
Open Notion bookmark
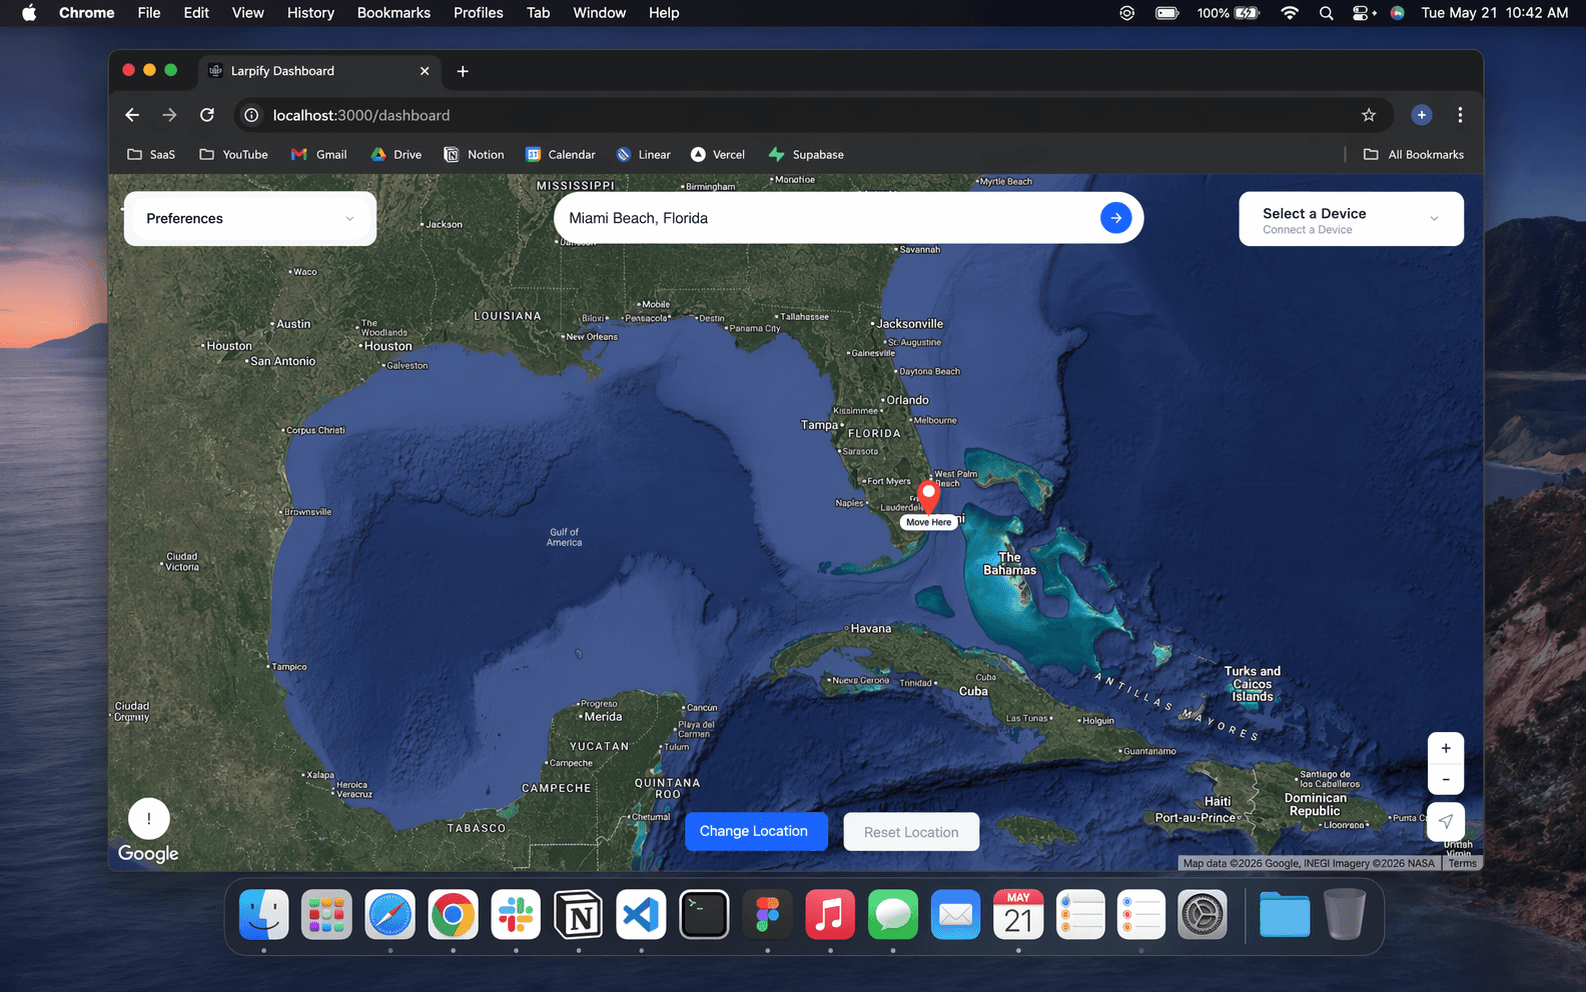click(x=474, y=155)
